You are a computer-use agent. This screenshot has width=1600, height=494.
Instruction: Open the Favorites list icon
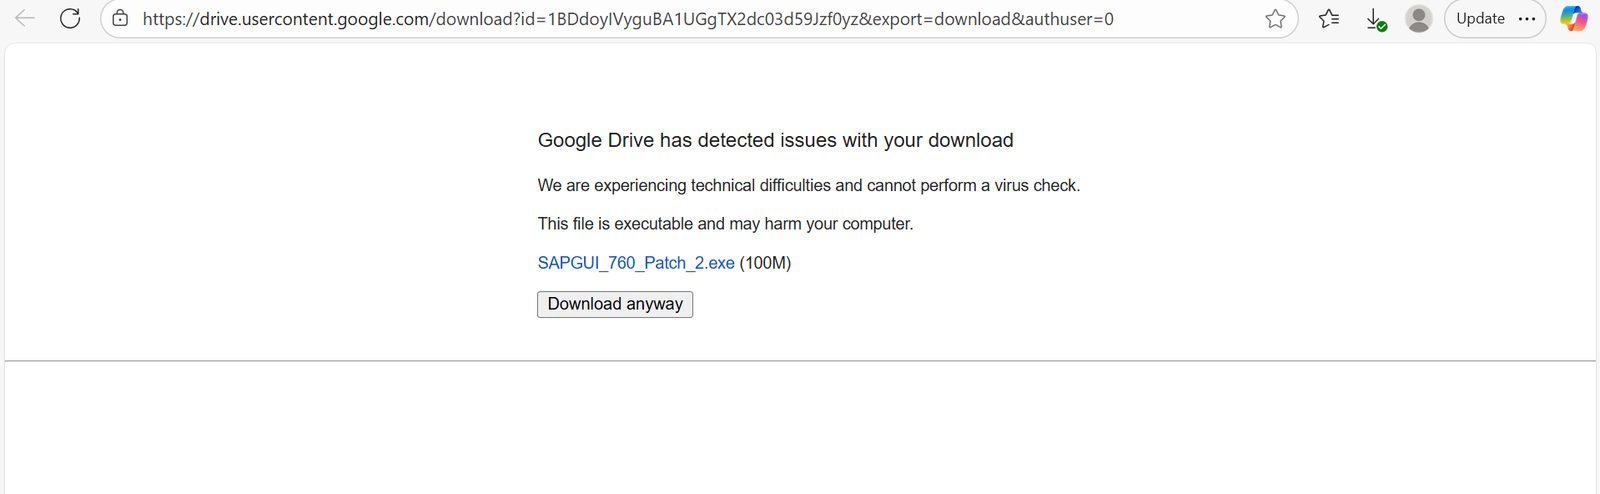[x=1329, y=18]
